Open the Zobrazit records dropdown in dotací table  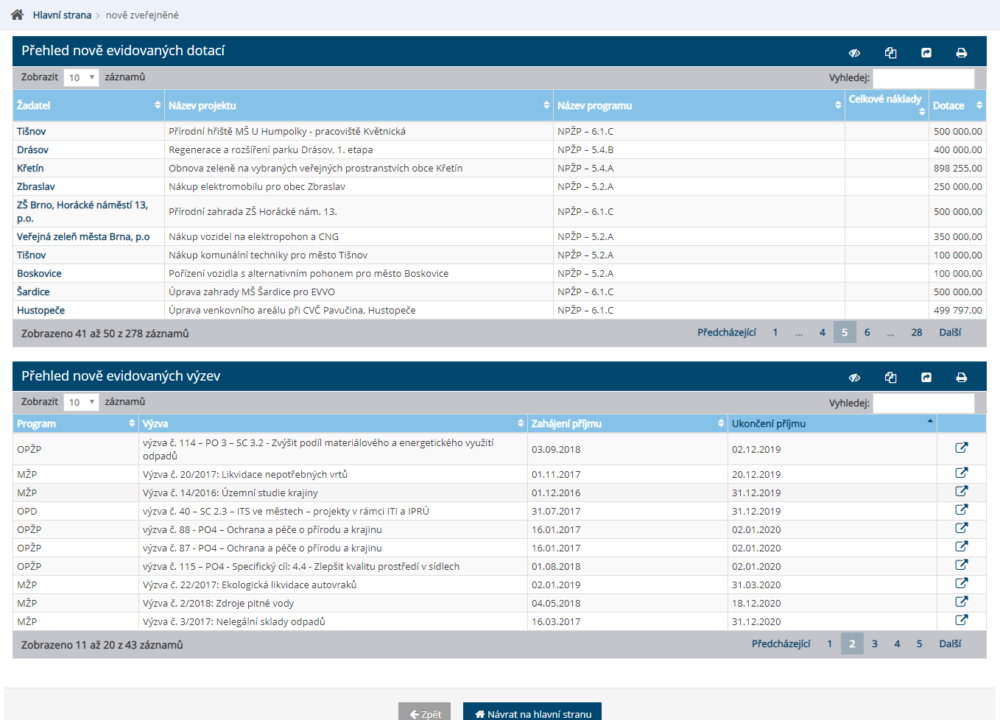tap(81, 77)
